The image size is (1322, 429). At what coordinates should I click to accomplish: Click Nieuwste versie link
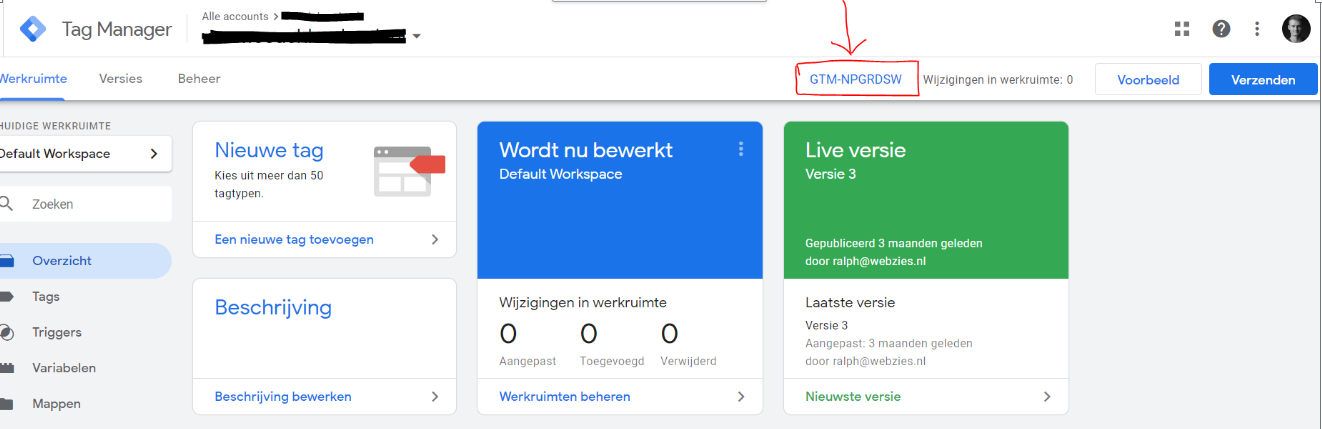coord(853,396)
